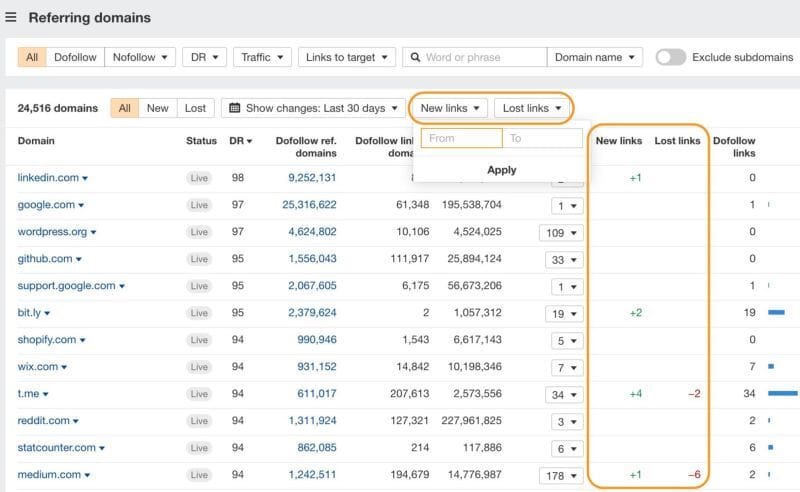
Task: Click the Apply button
Action: pyautogui.click(x=501, y=169)
